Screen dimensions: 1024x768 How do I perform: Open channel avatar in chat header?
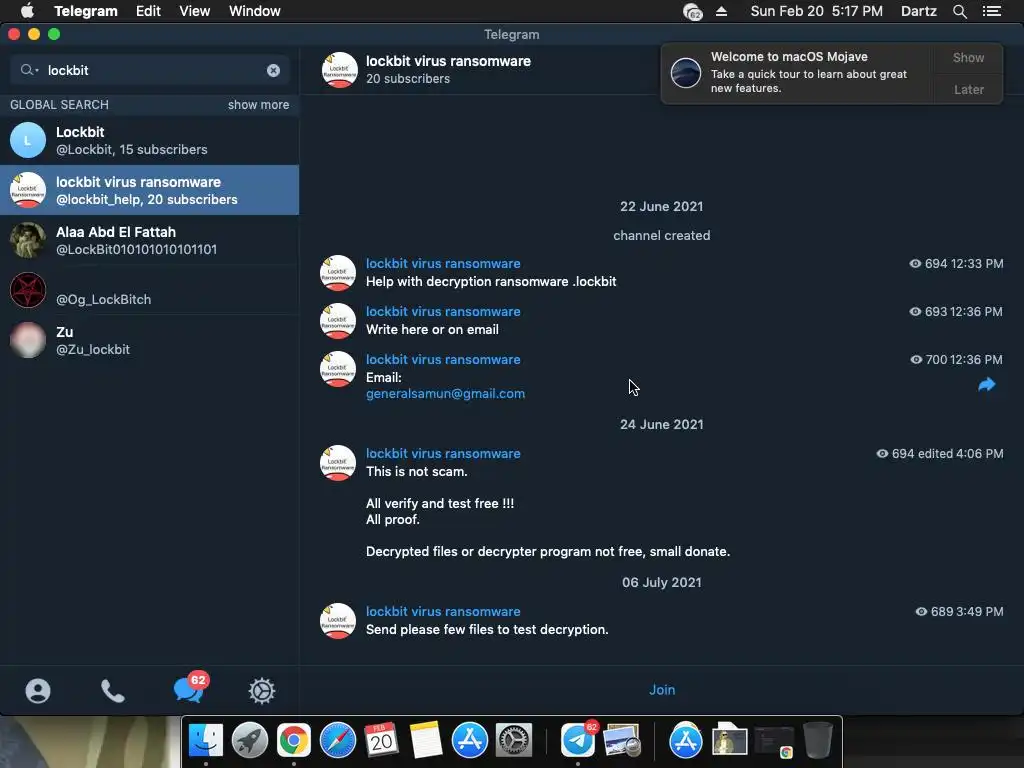[x=340, y=70]
